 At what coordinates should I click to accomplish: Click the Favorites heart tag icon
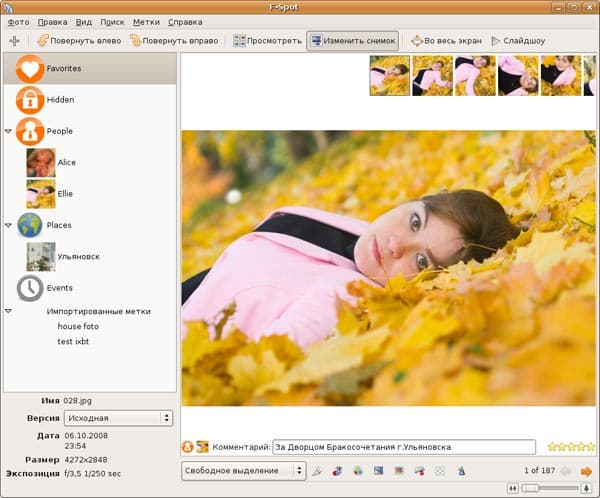(x=29, y=69)
